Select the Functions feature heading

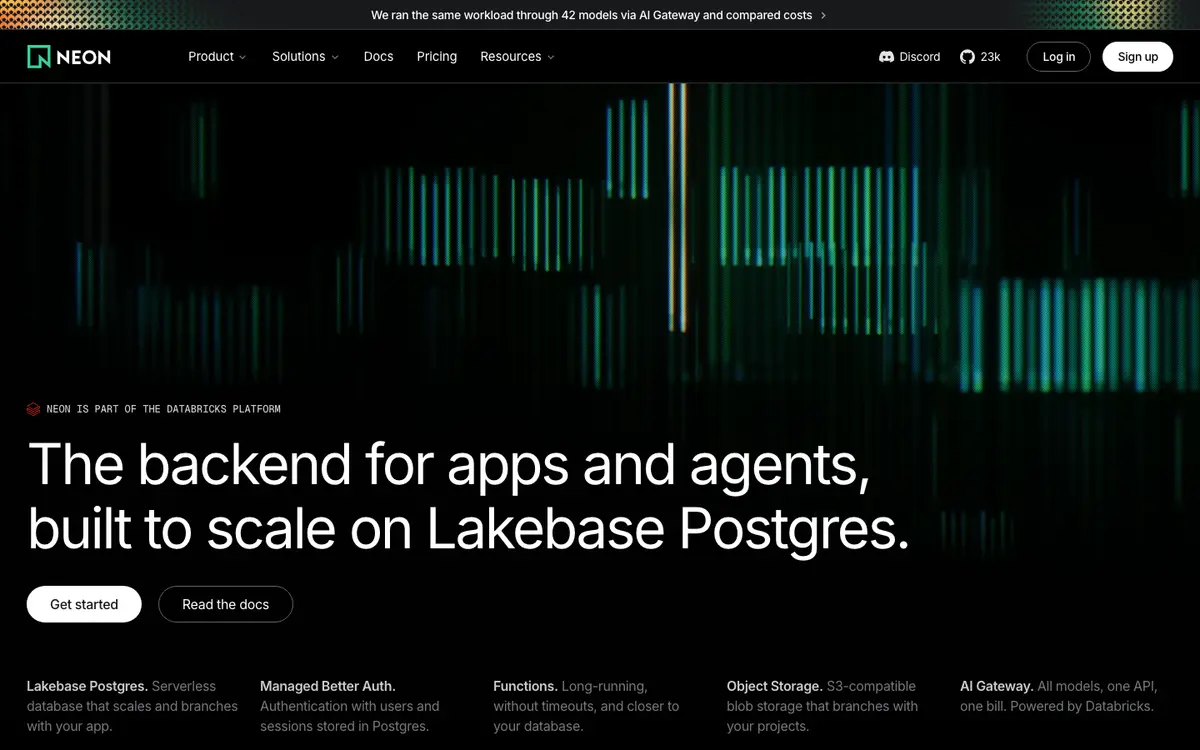pyautogui.click(x=525, y=686)
